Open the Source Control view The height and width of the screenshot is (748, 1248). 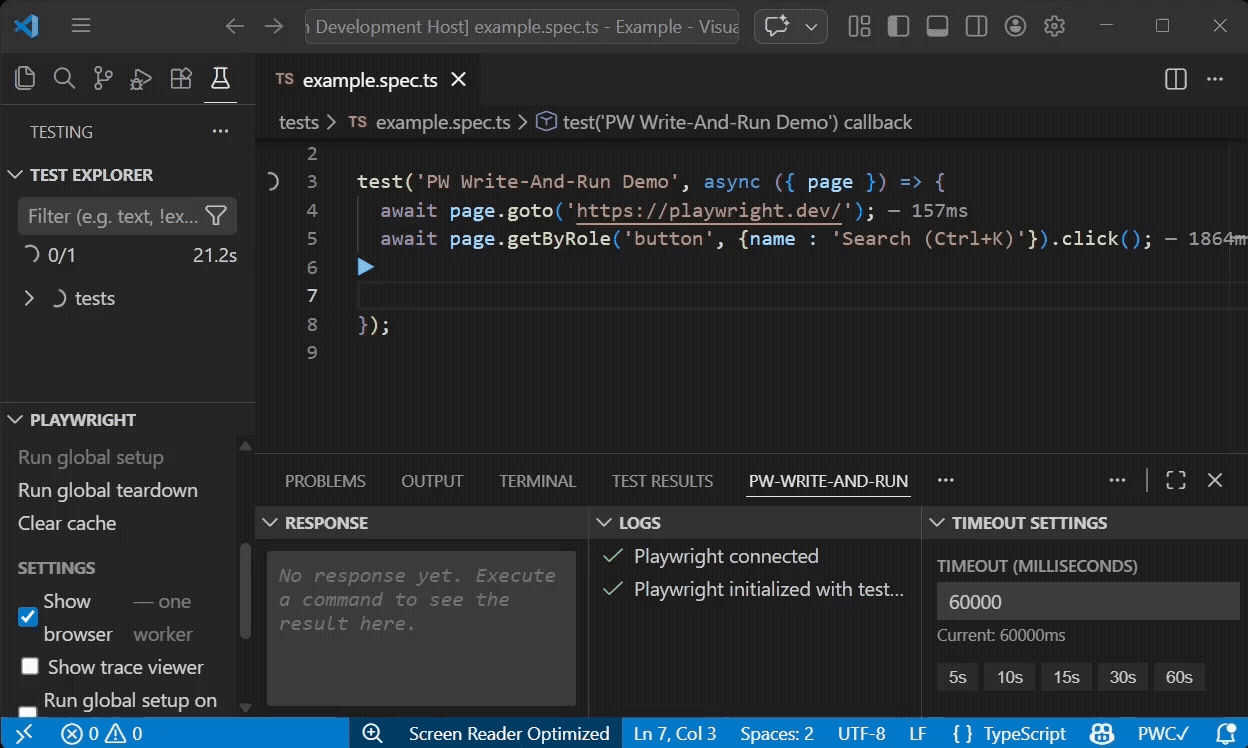pyautogui.click(x=102, y=77)
